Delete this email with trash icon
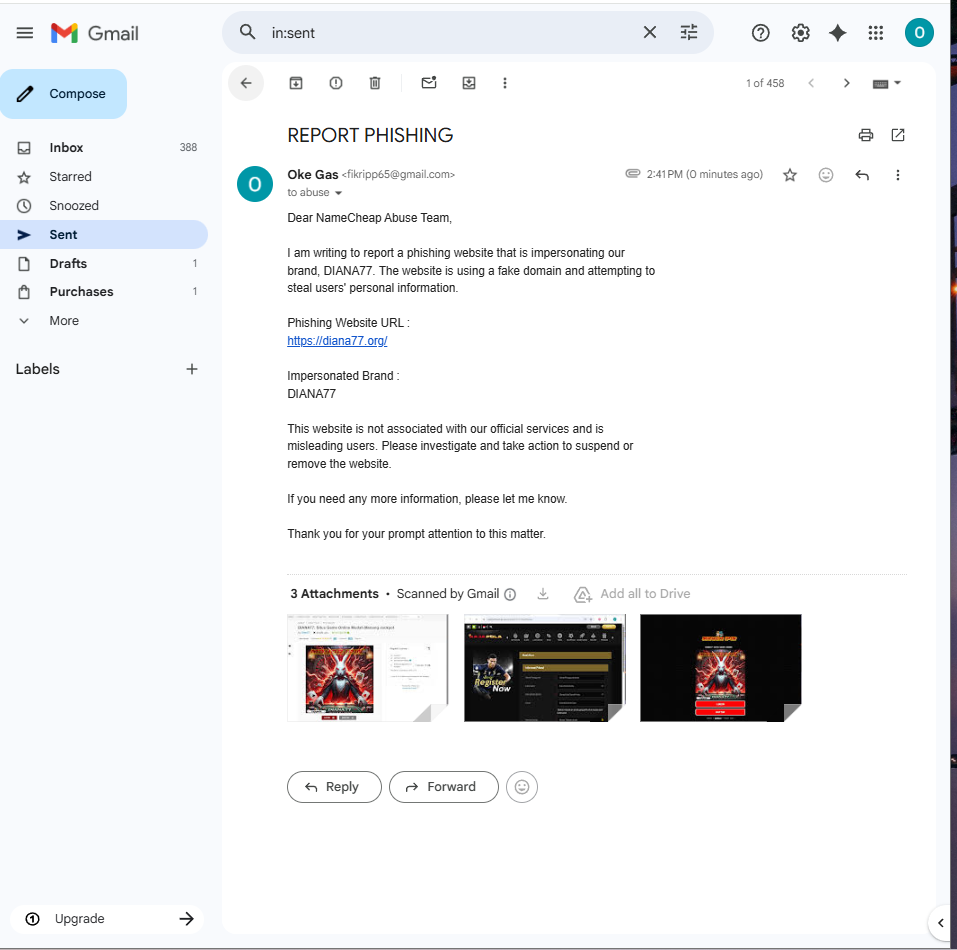 tap(375, 83)
